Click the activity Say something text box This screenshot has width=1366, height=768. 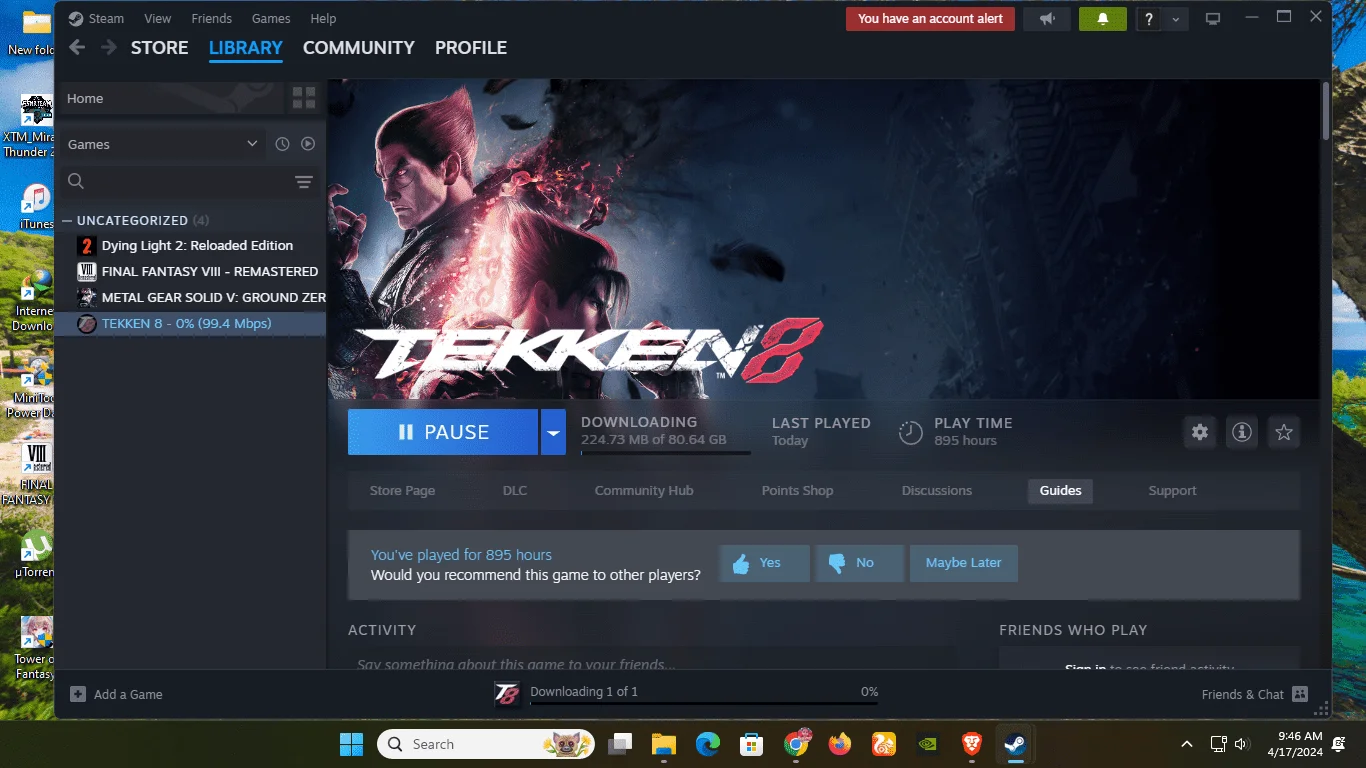click(650, 664)
